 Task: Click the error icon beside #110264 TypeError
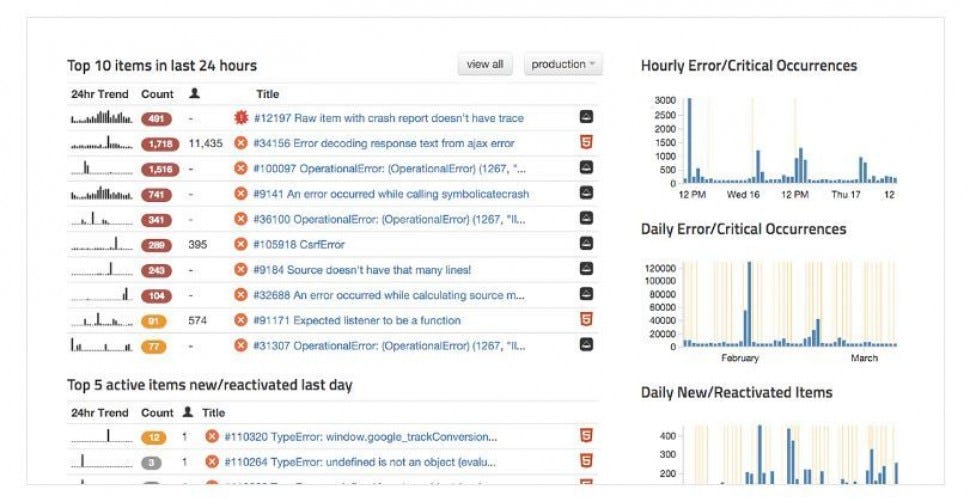[x=212, y=462]
